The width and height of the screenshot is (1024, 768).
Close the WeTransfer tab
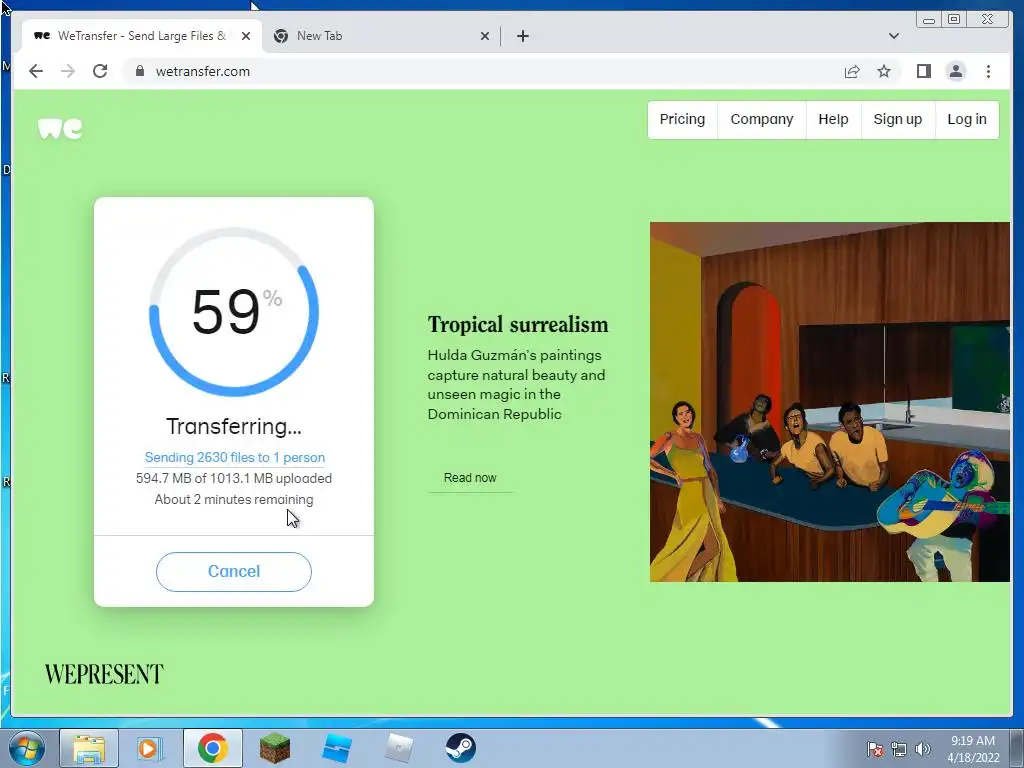click(x=246, y=36)
